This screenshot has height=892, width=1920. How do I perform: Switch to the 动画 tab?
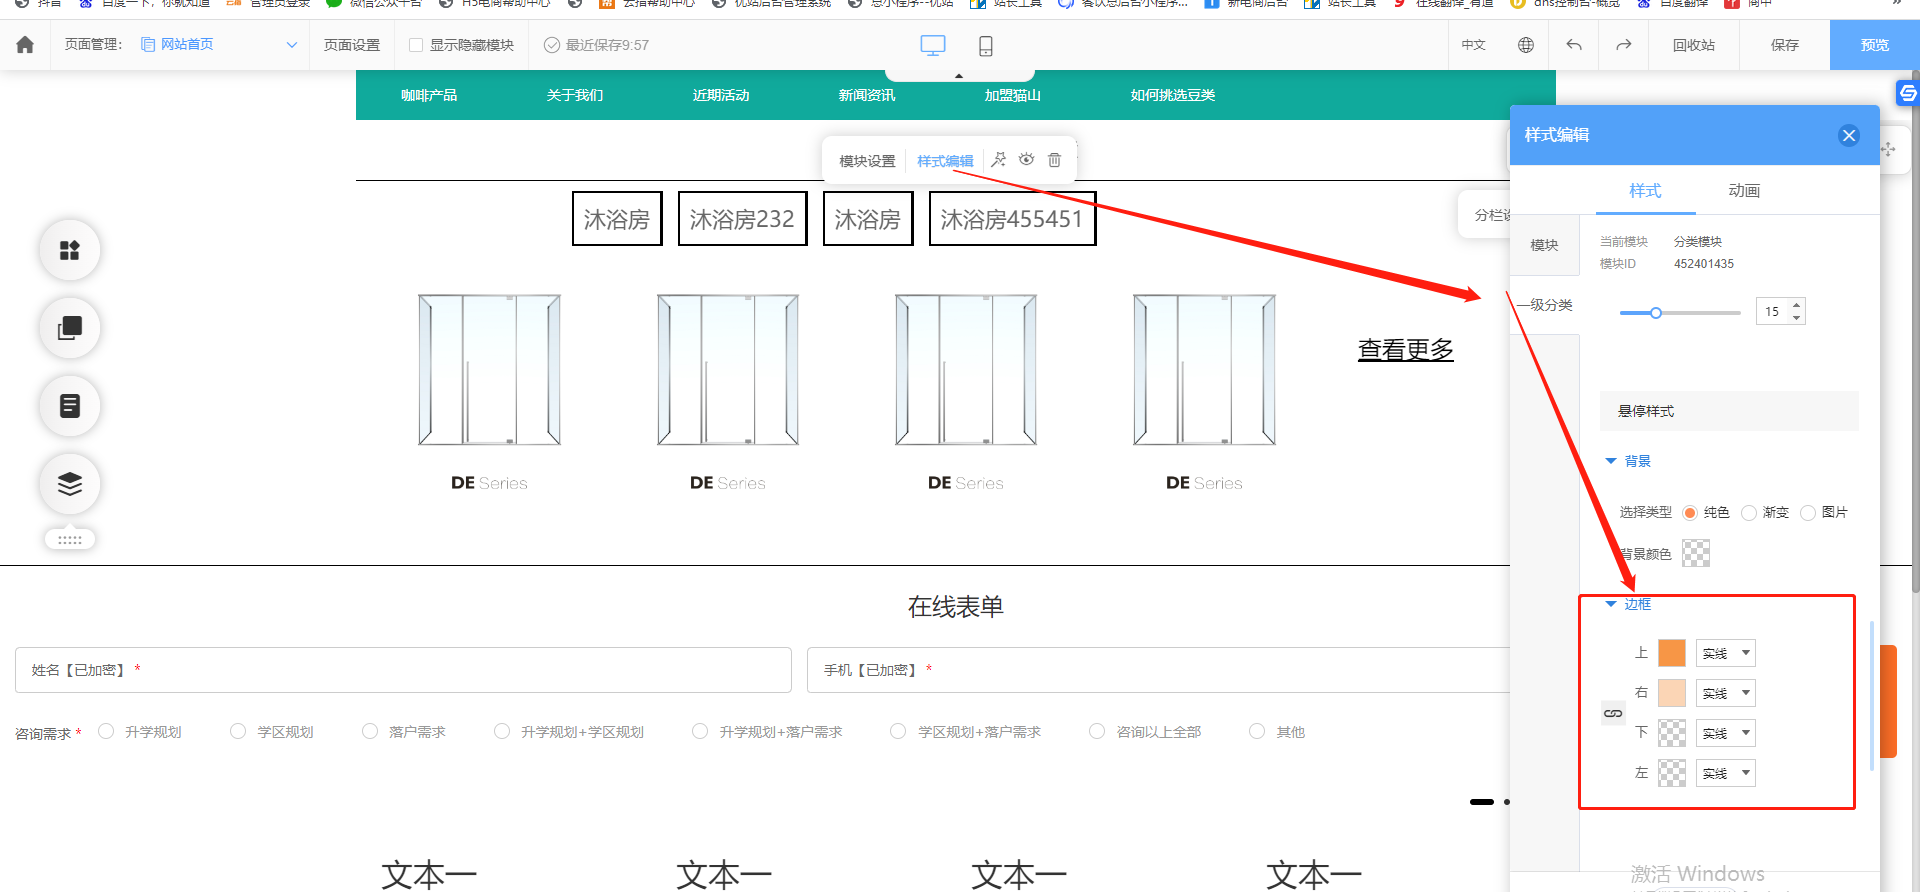pos(1744,190)
